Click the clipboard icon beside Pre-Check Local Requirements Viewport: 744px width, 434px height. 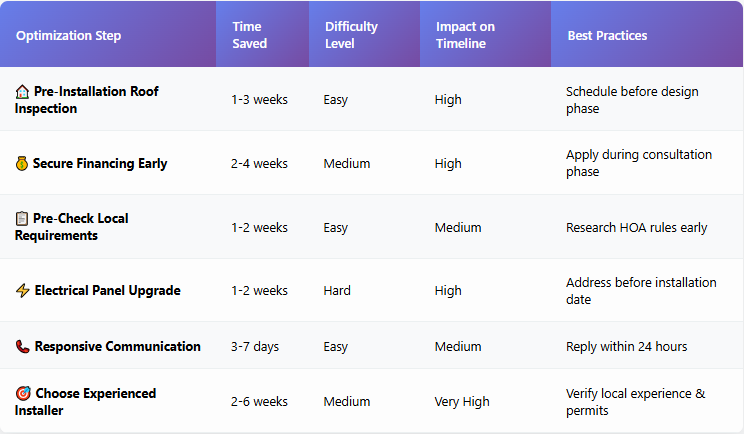[22, 219]
